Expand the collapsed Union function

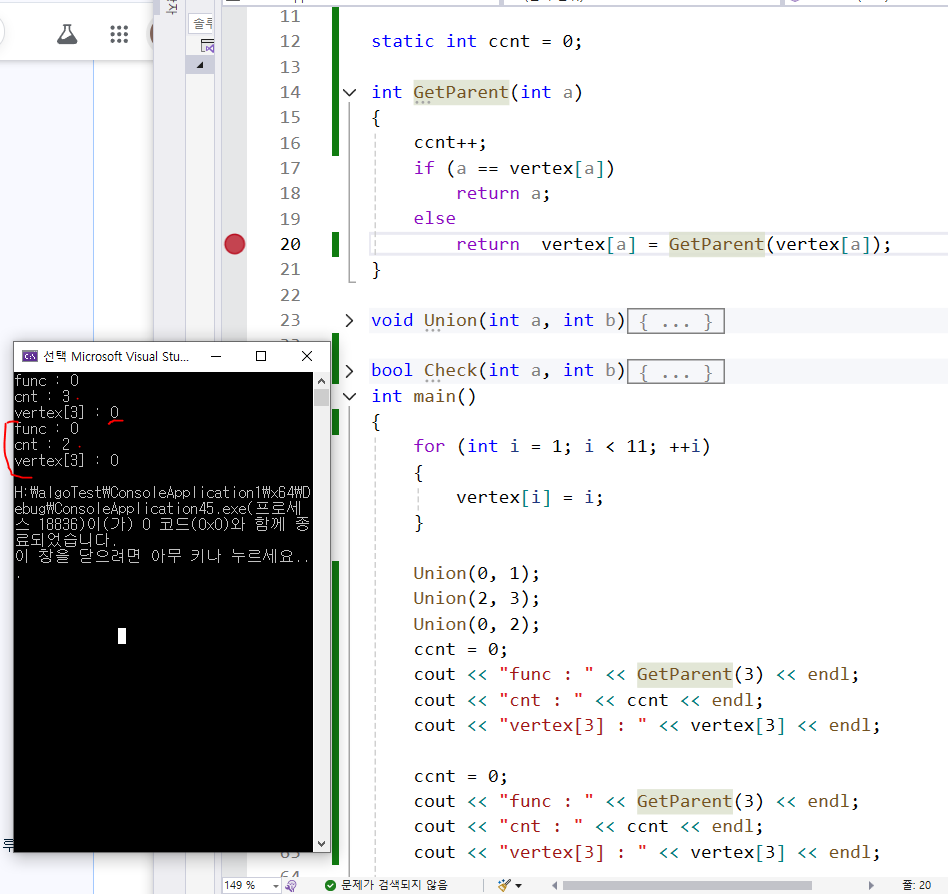pos(349,320)
